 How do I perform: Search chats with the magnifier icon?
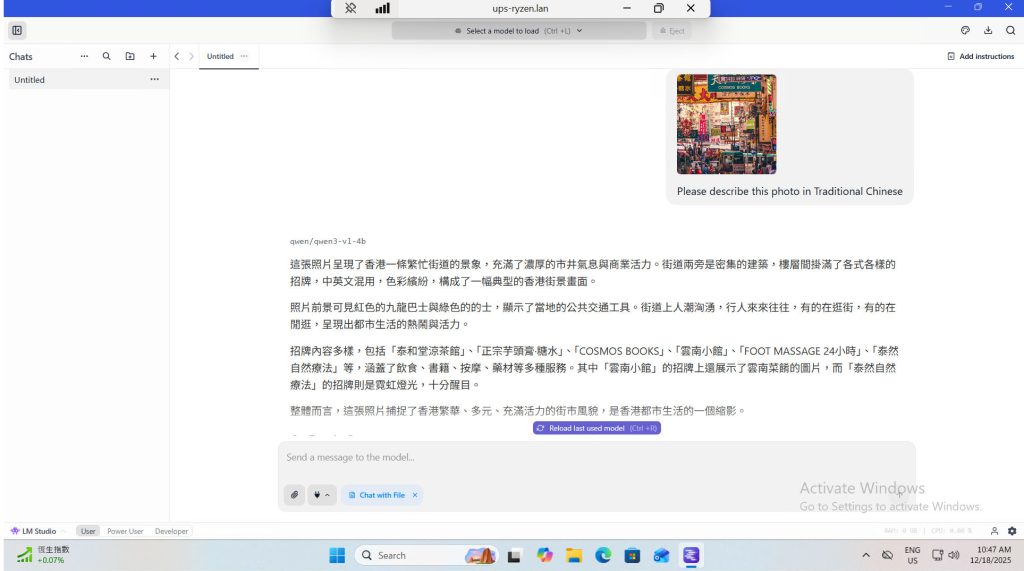click(x=106, y=57)
